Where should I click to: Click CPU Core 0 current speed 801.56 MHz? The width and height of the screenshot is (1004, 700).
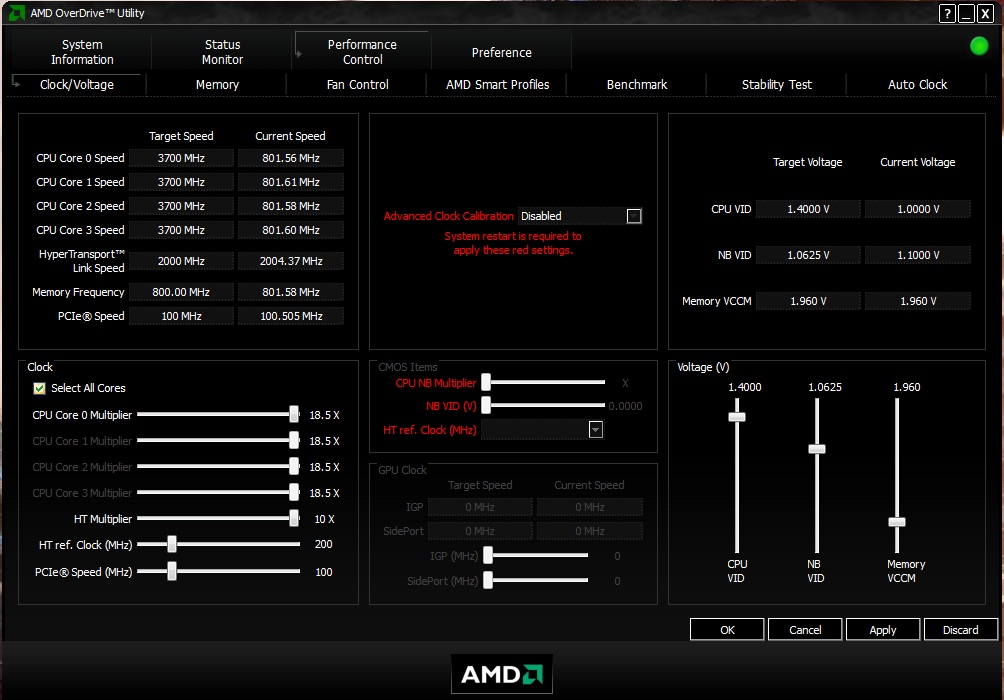coord(291,158)
